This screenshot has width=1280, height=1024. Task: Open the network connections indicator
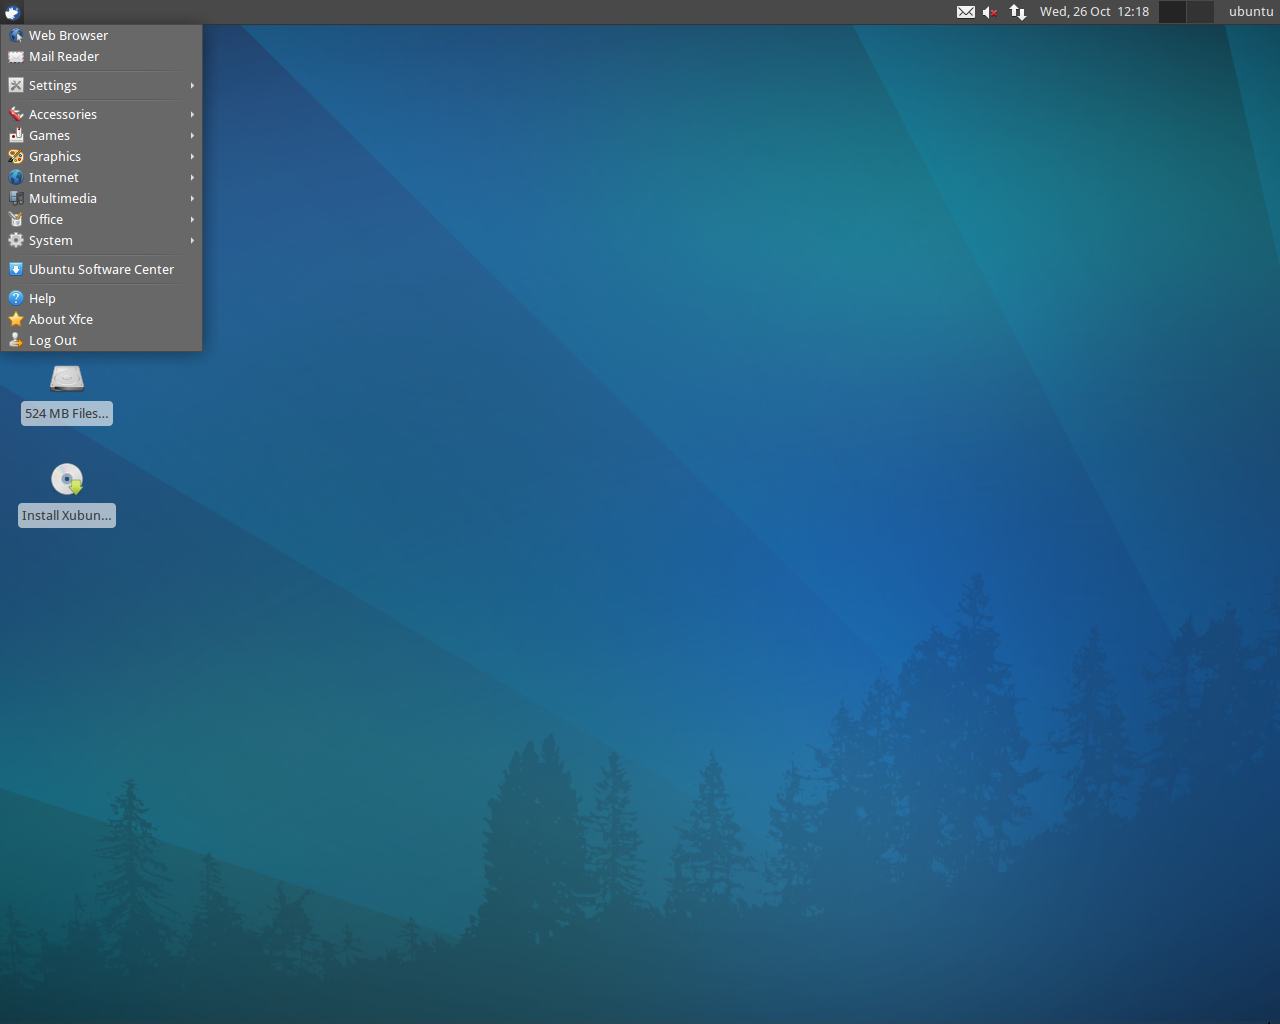(1018, 12)
